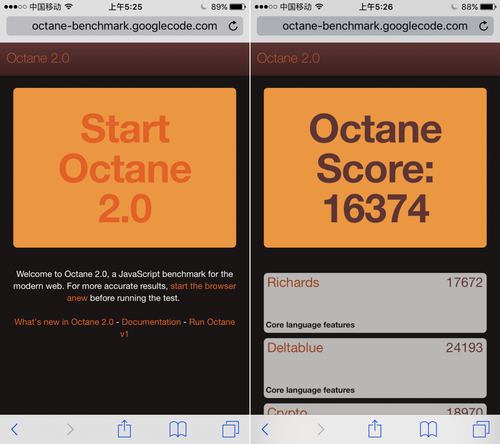The width and height of the screenshot is (500, 444).
Task: Tap the right screen address bar
Action: click(375, 26)
